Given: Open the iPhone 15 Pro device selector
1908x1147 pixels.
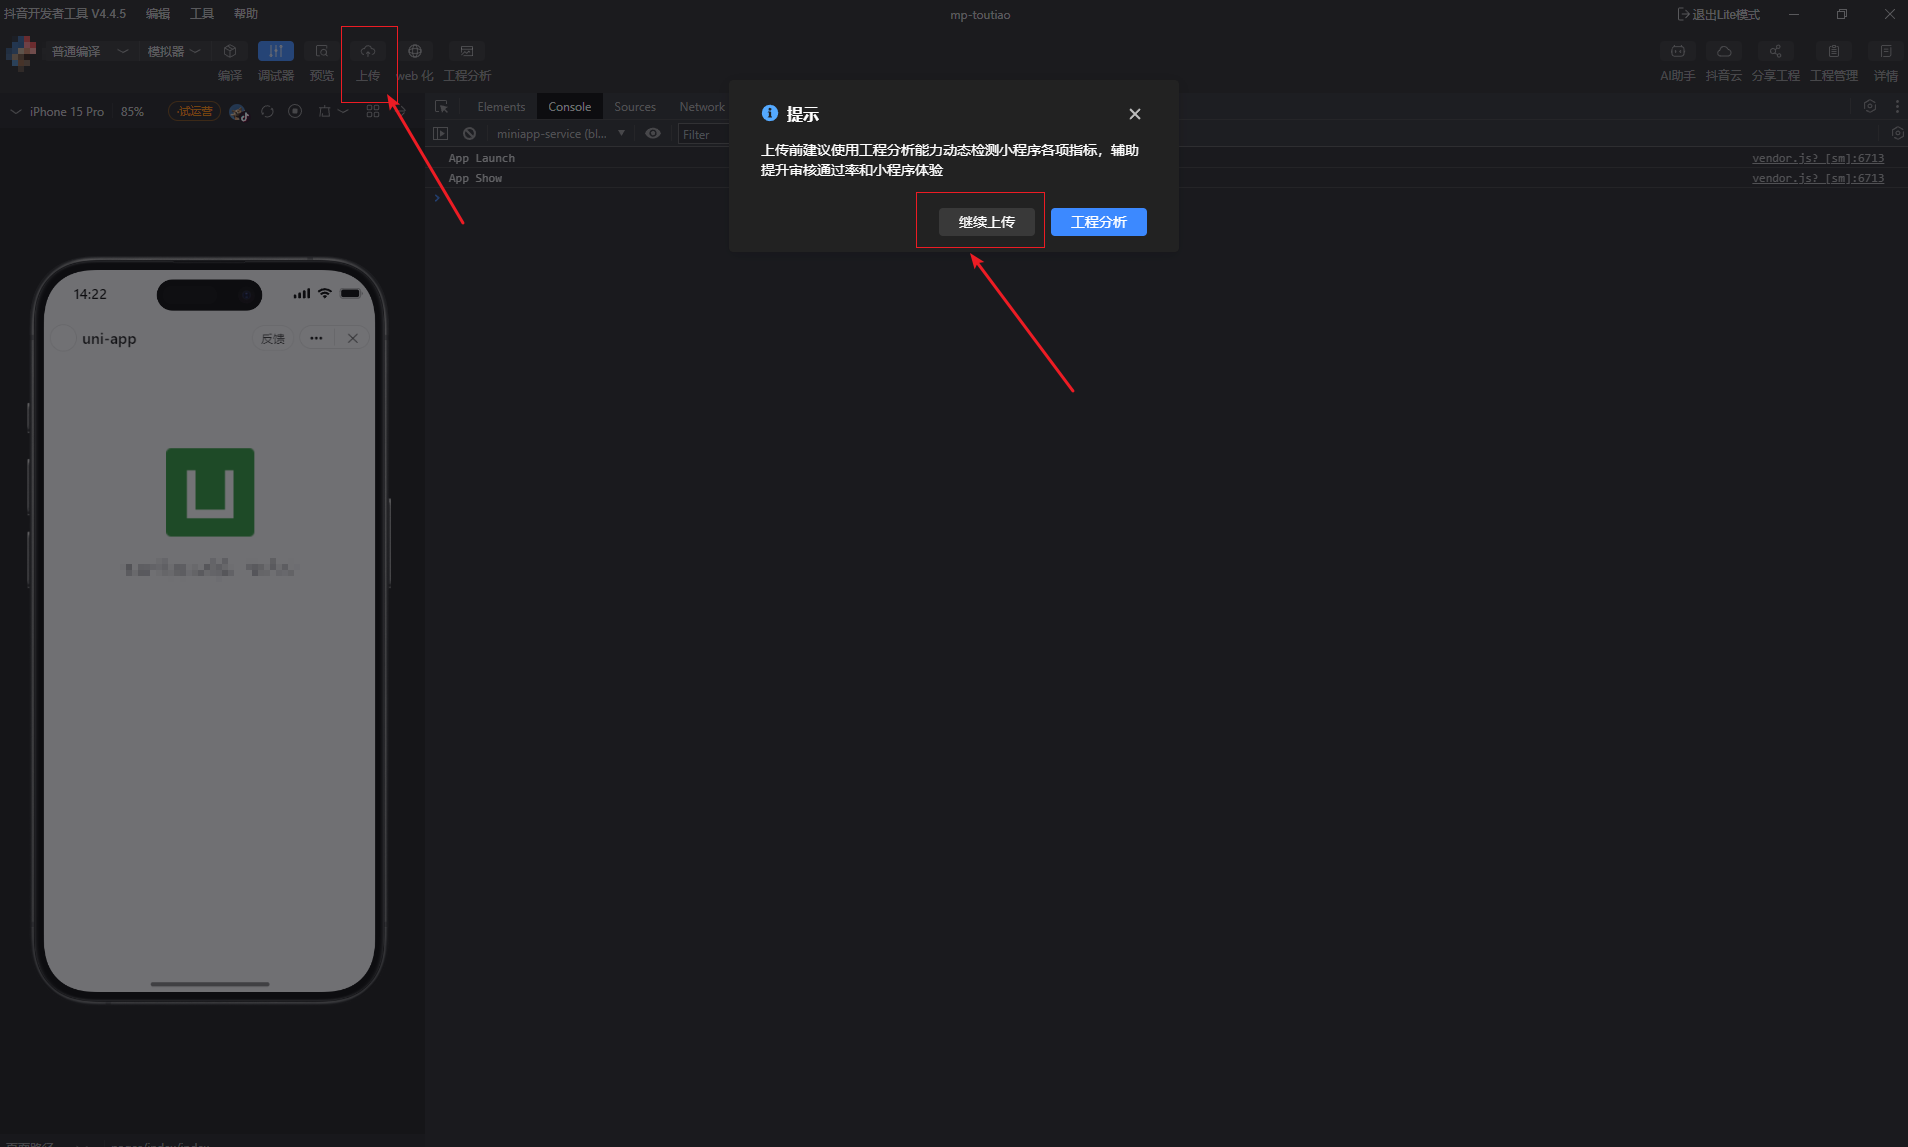Looking at the screenshot, I should [x=62, y=111].
